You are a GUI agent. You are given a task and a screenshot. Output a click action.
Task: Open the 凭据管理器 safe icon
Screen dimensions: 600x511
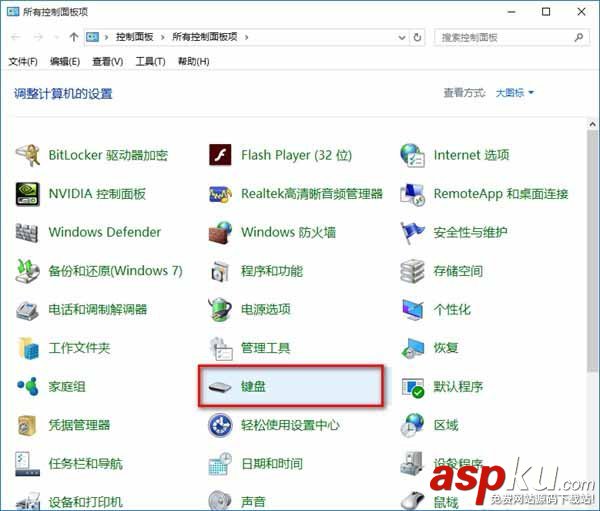point(27,425)
